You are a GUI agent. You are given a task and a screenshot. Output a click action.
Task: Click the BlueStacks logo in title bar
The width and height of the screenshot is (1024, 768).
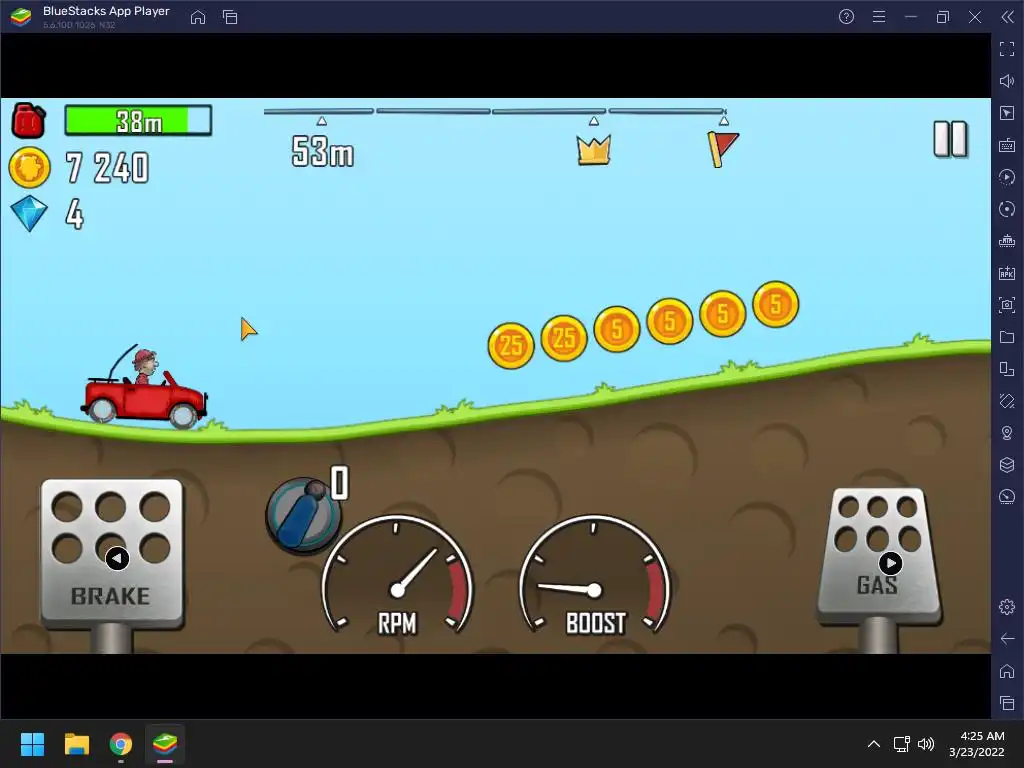click(x=21, y=17)
